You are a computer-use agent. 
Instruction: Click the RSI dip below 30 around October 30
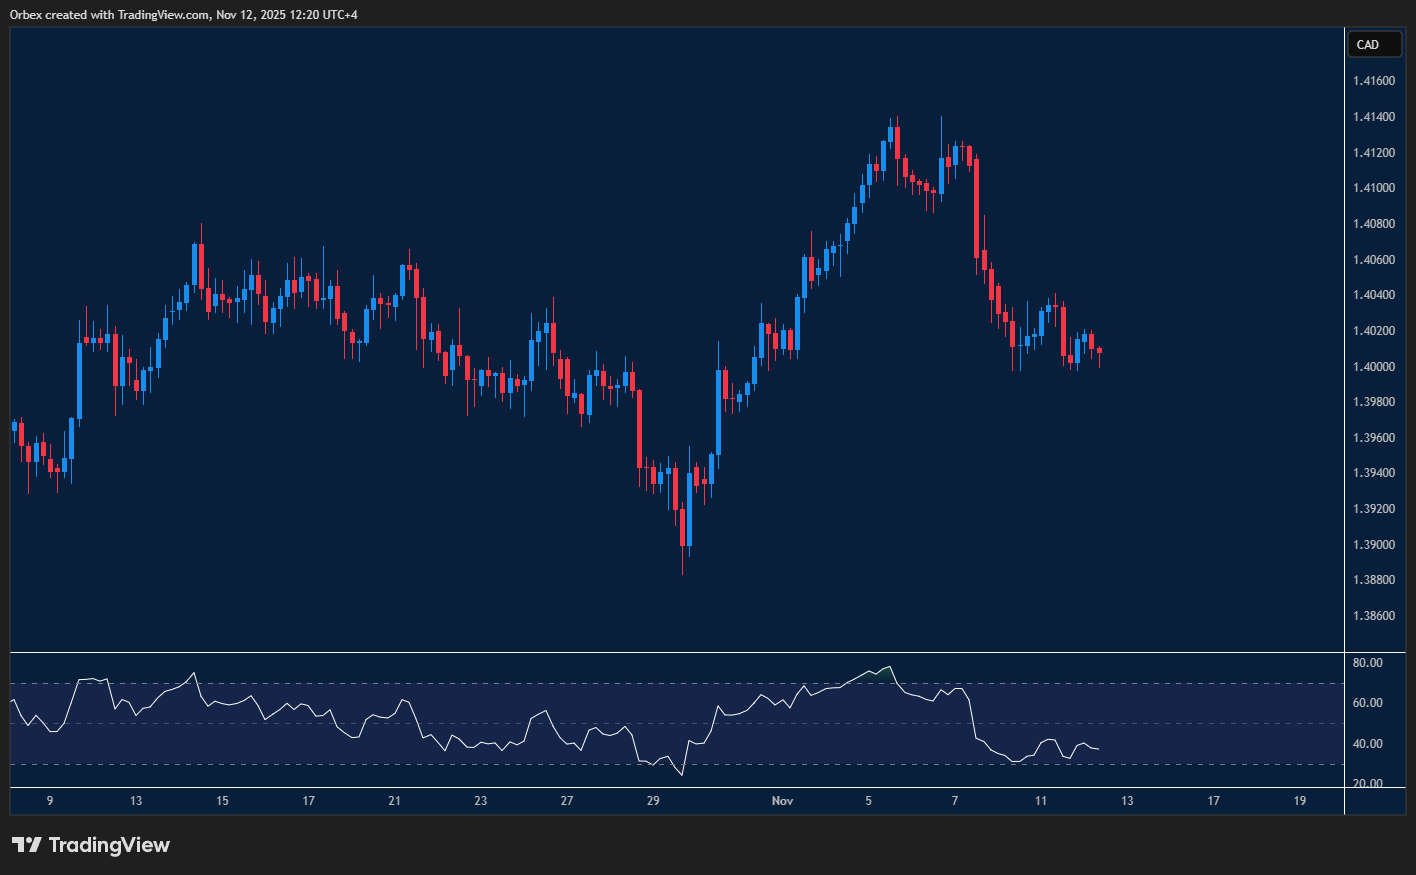click(x=681, y=774)
